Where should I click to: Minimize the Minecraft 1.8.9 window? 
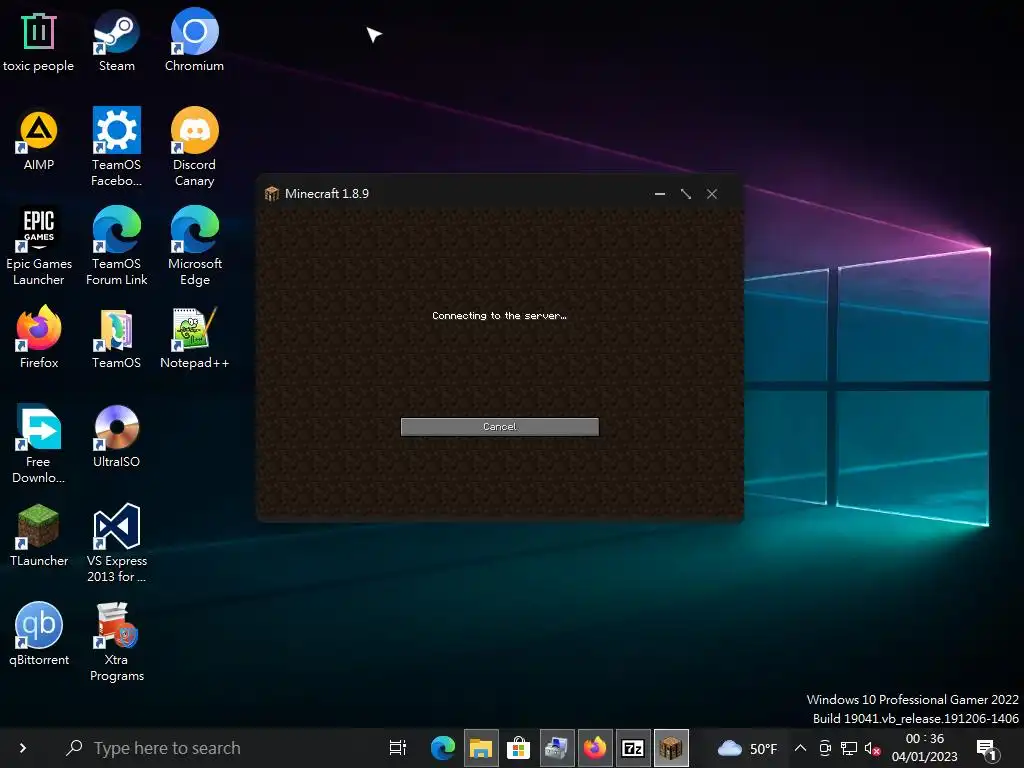click(x=660, y=194)
